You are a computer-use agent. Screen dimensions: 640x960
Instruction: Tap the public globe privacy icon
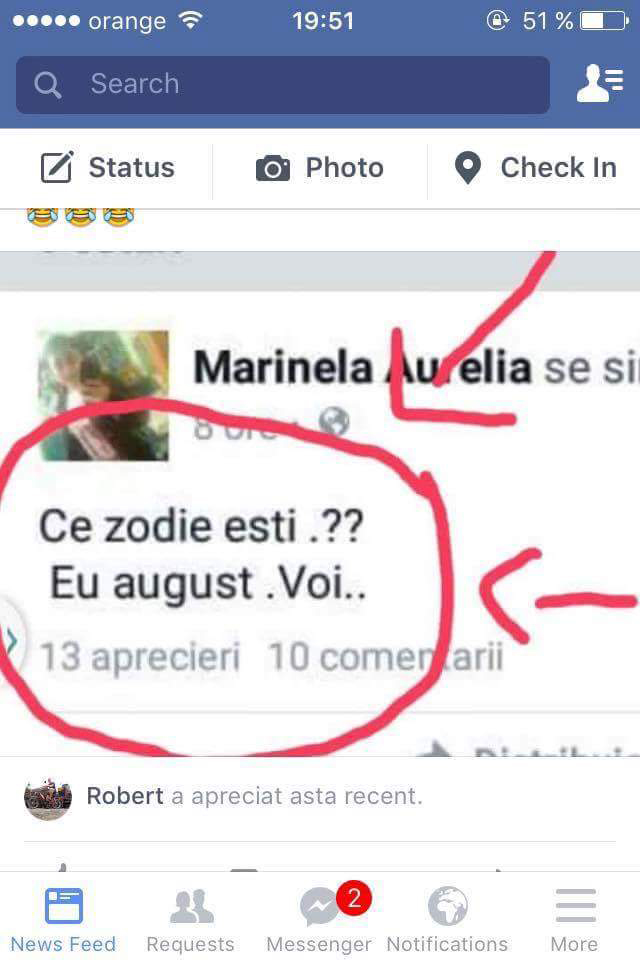(334, 421)
